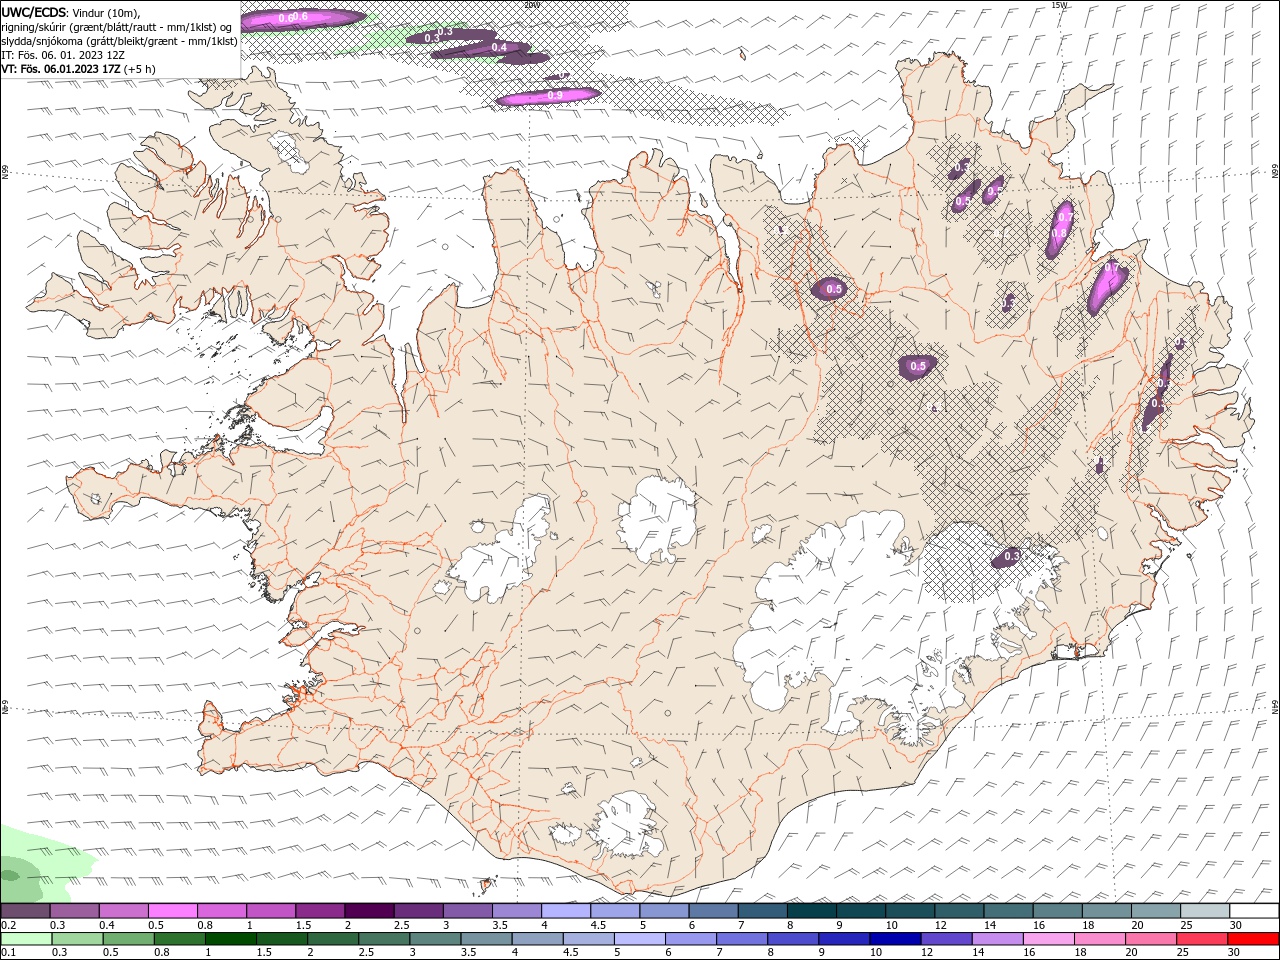The image size is (1280, 960).
Task: Choose the dark purple 2 swatch, top legend row
Action: [x=369, y=911]
